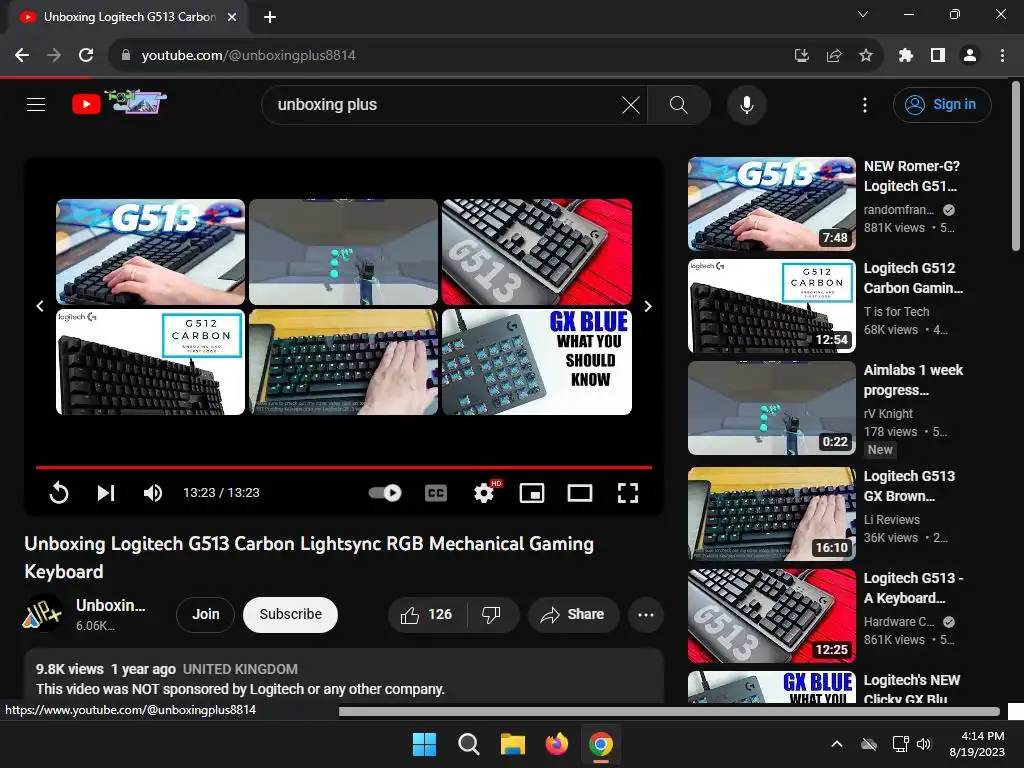Open video quality settings gear
The height and width of the screenshot is (768, 1024).
[x=484, y=493]
